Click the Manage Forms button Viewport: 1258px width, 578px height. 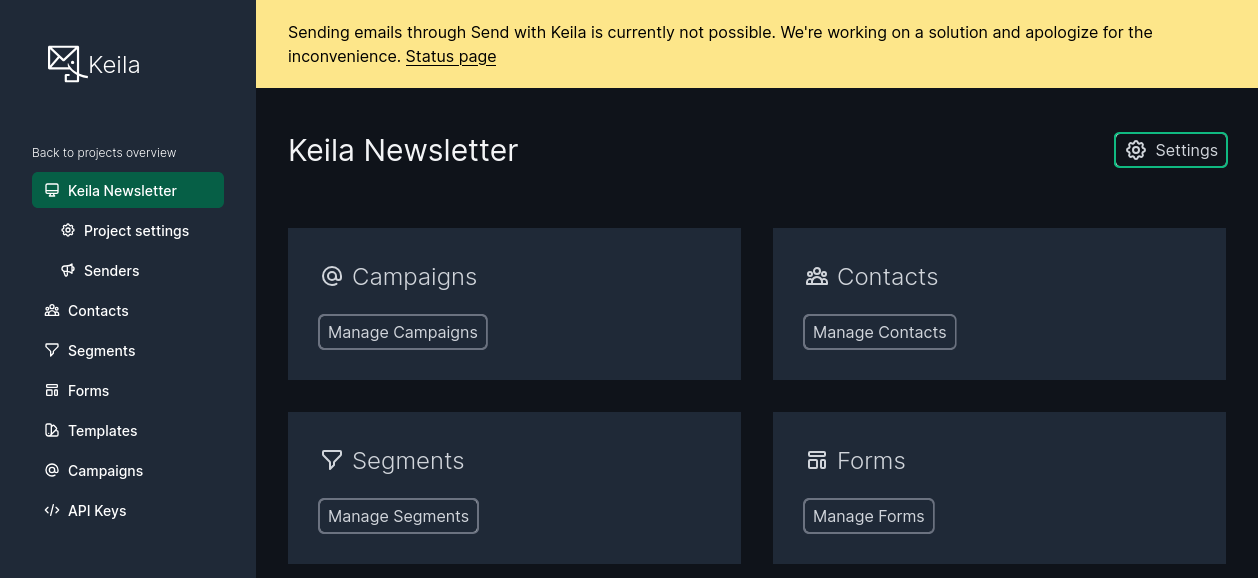tap(869, 516)
